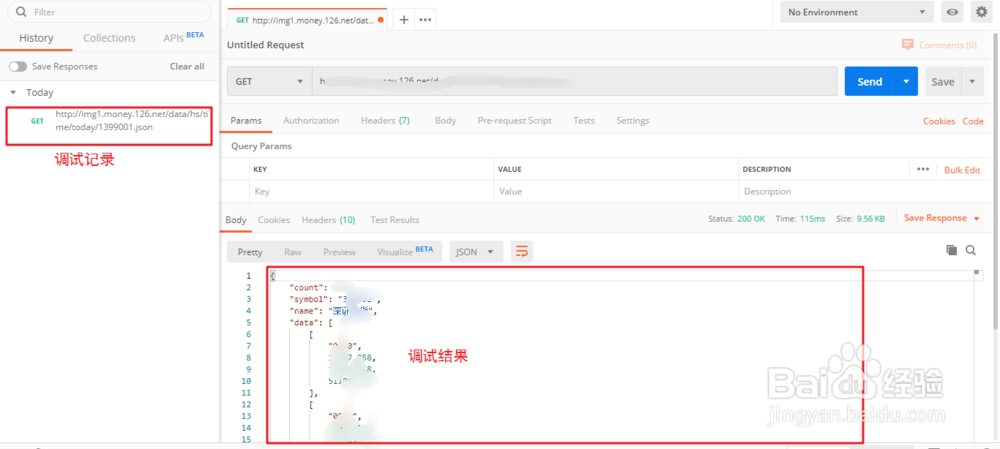Open the Test Results tab
Viewport: 1000px width, 449px height.
click(395, 220)
